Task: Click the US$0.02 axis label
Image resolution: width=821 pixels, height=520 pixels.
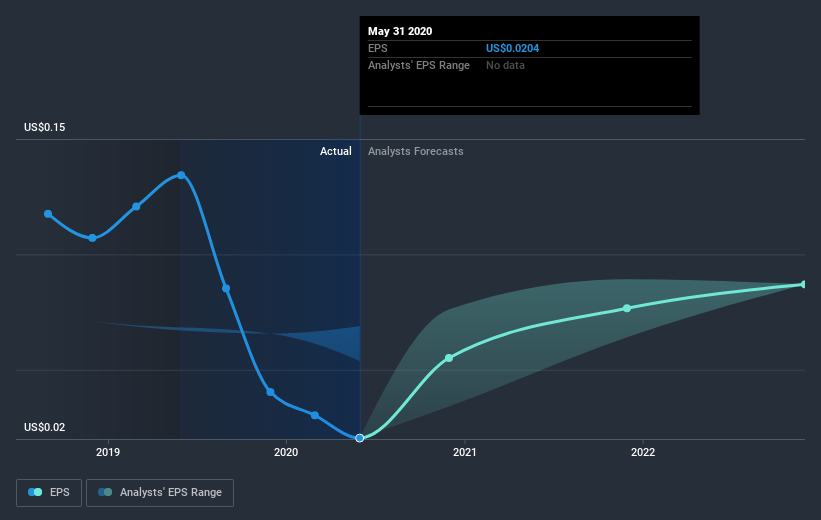Action: [45, 427]
